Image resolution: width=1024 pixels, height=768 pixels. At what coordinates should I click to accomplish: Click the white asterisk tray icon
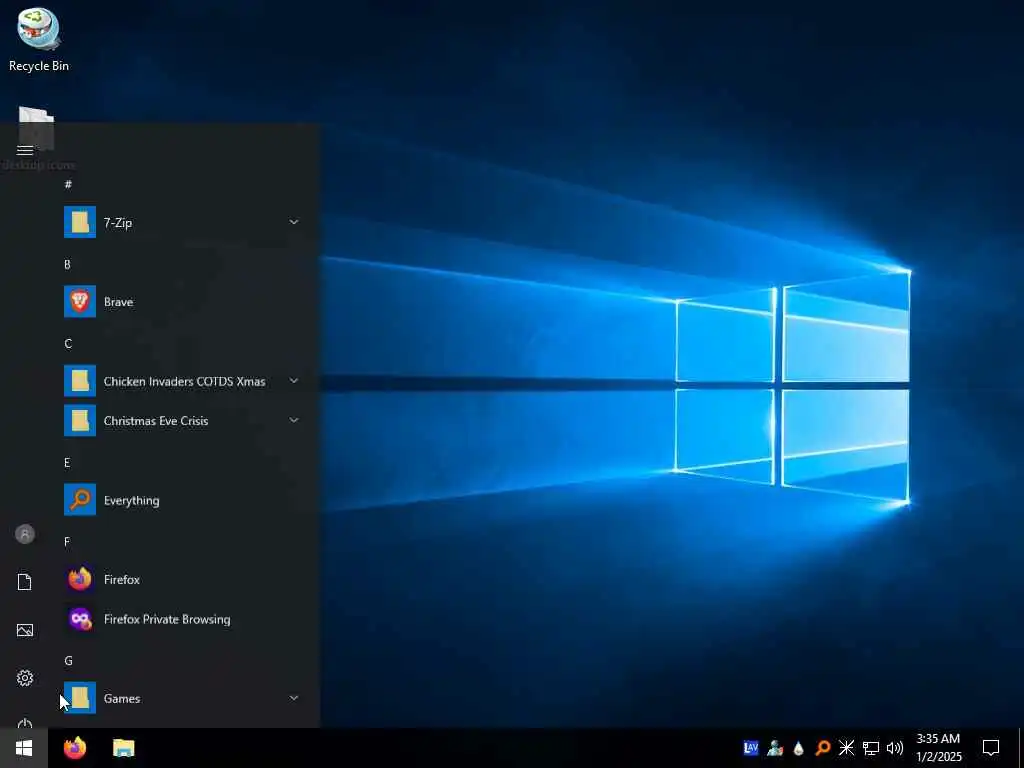pos(846,748)
